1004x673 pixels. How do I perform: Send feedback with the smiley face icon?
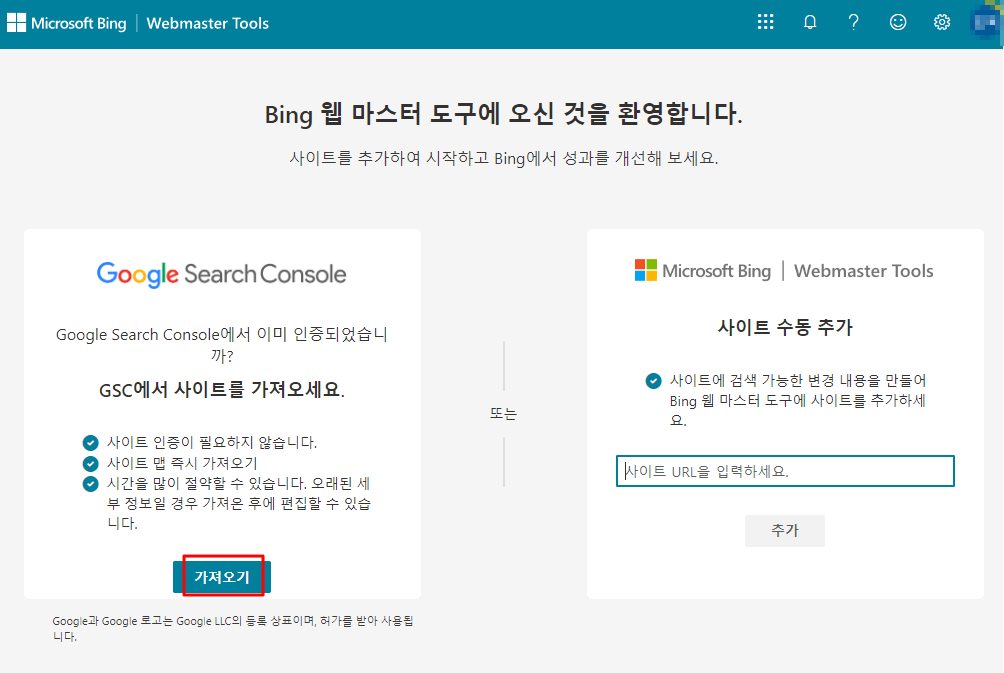point(897,21)
